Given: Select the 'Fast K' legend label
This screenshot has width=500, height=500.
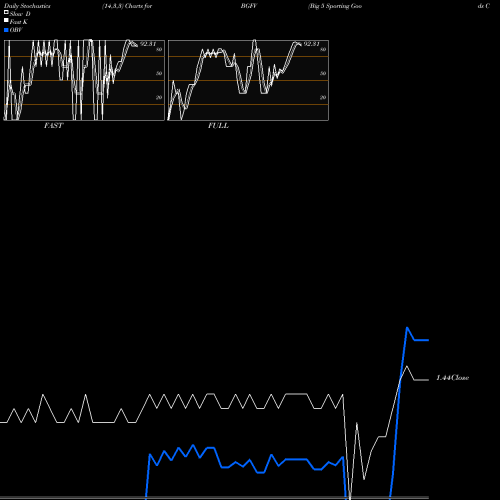Looking at the screenshot, I should (x=19, y=22).
